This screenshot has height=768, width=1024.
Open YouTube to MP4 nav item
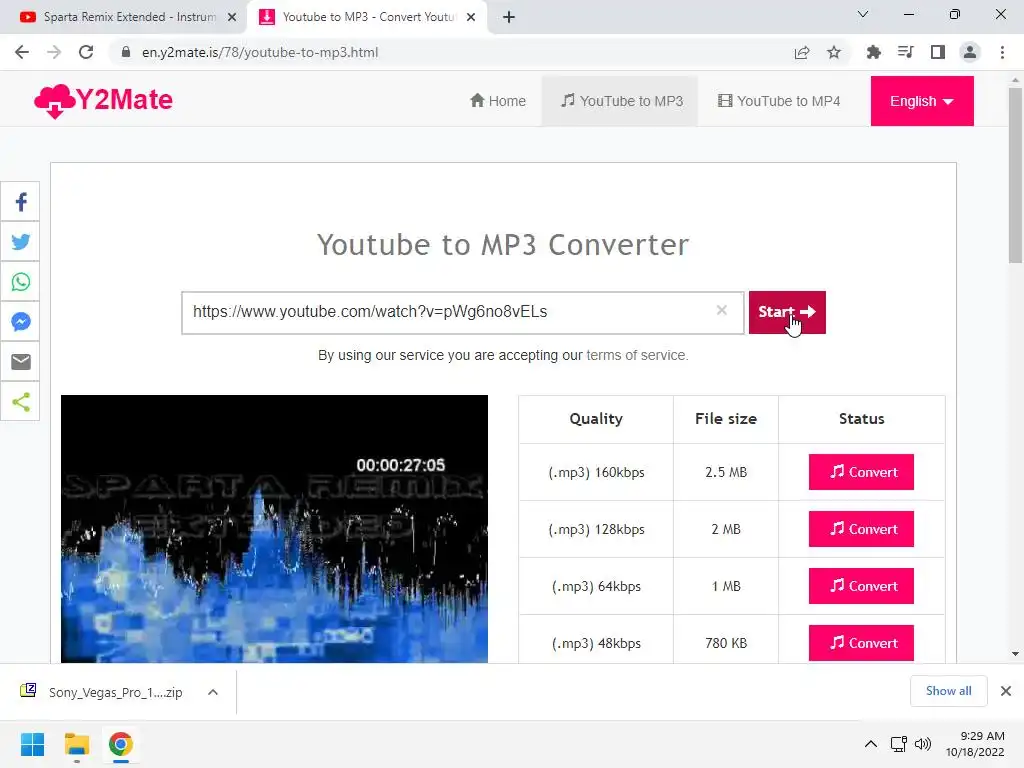coord(779,101)
